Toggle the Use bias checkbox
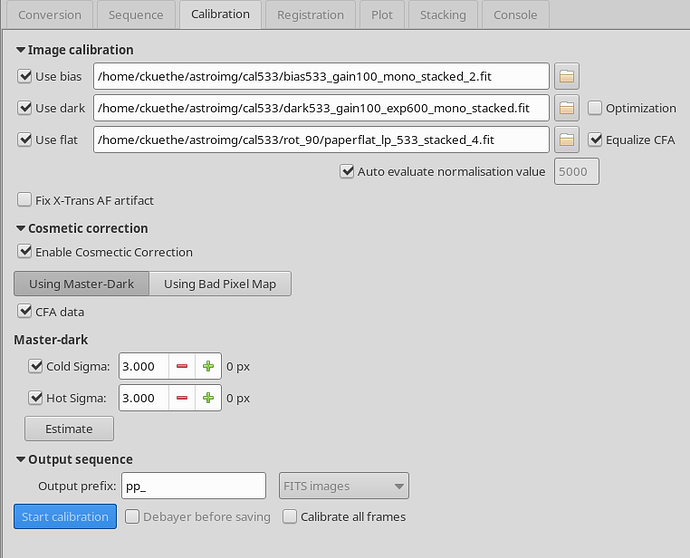The height and width of the screenshot is (558, 690). (x=24, y=76)
